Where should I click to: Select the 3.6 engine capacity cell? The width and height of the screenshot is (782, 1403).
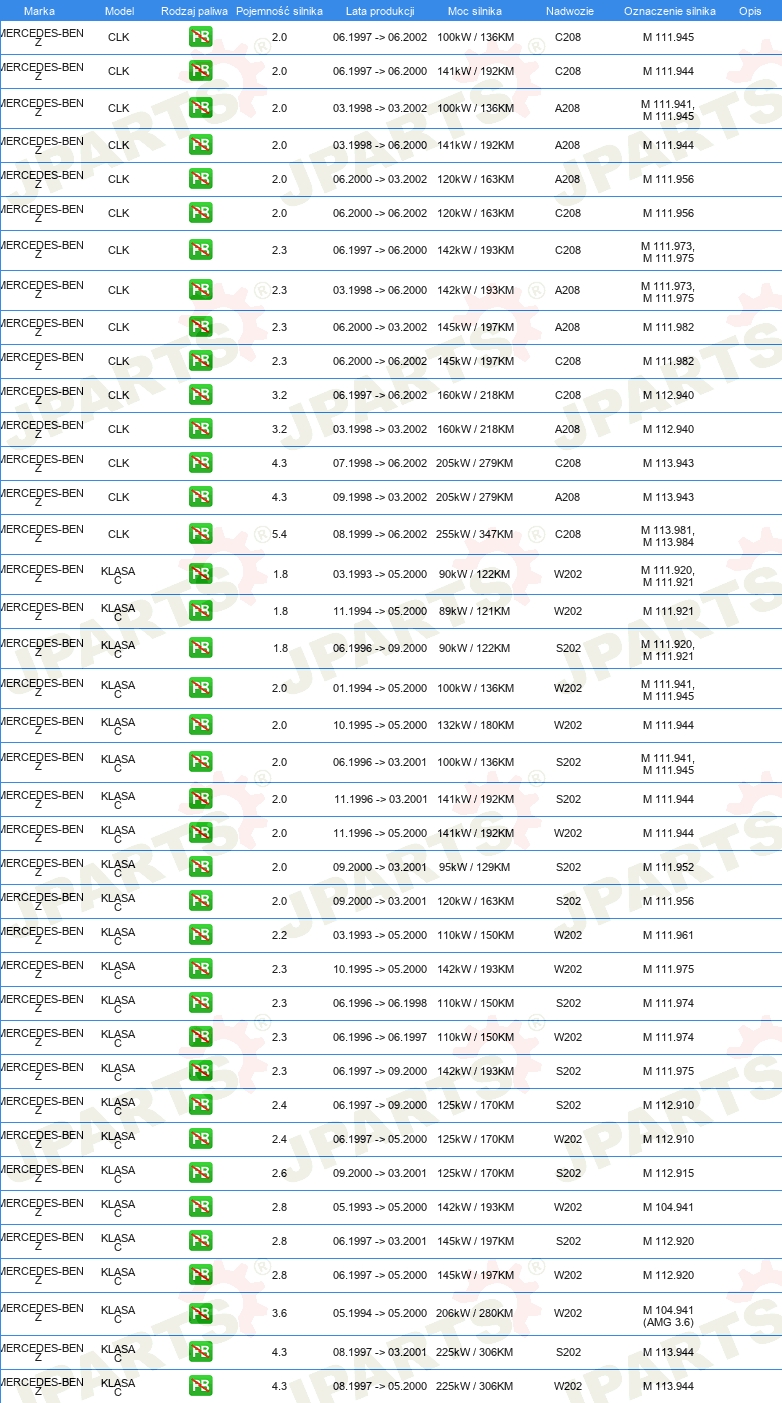coord(280,1314)
